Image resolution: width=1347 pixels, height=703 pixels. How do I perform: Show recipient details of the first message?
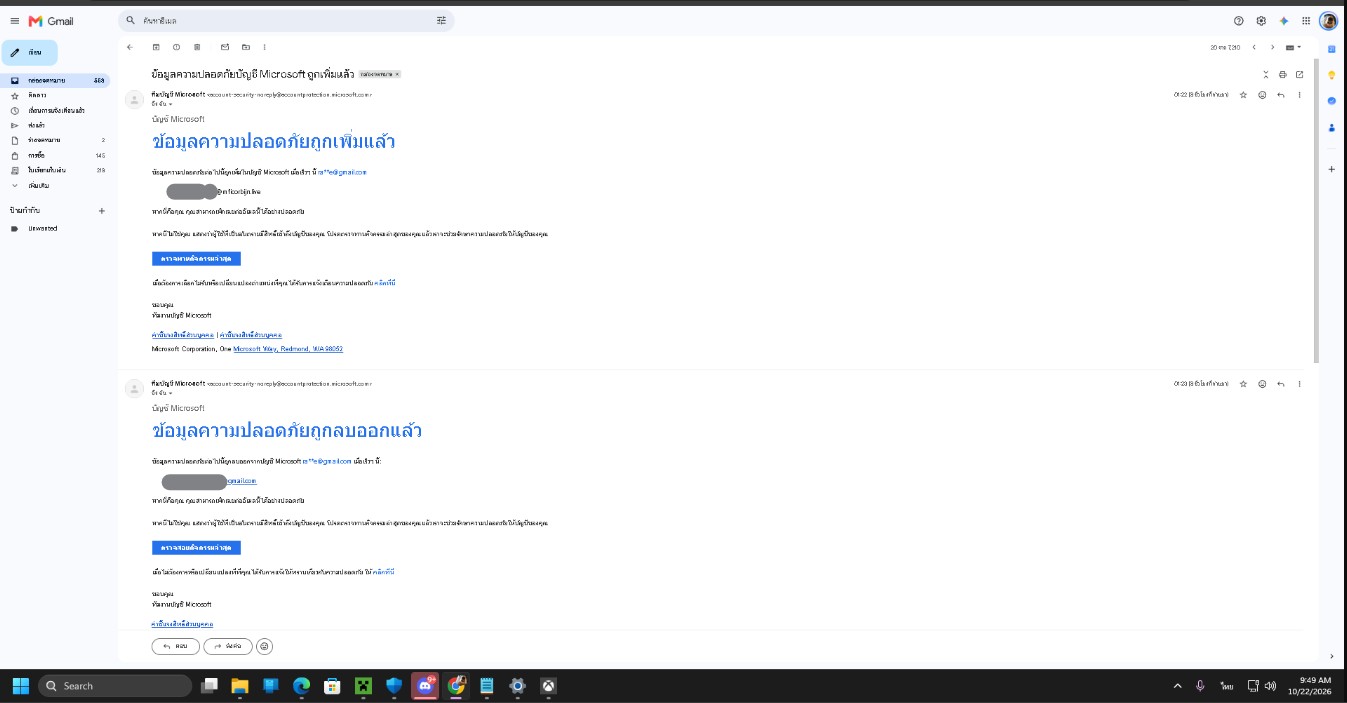click(170, 104)
